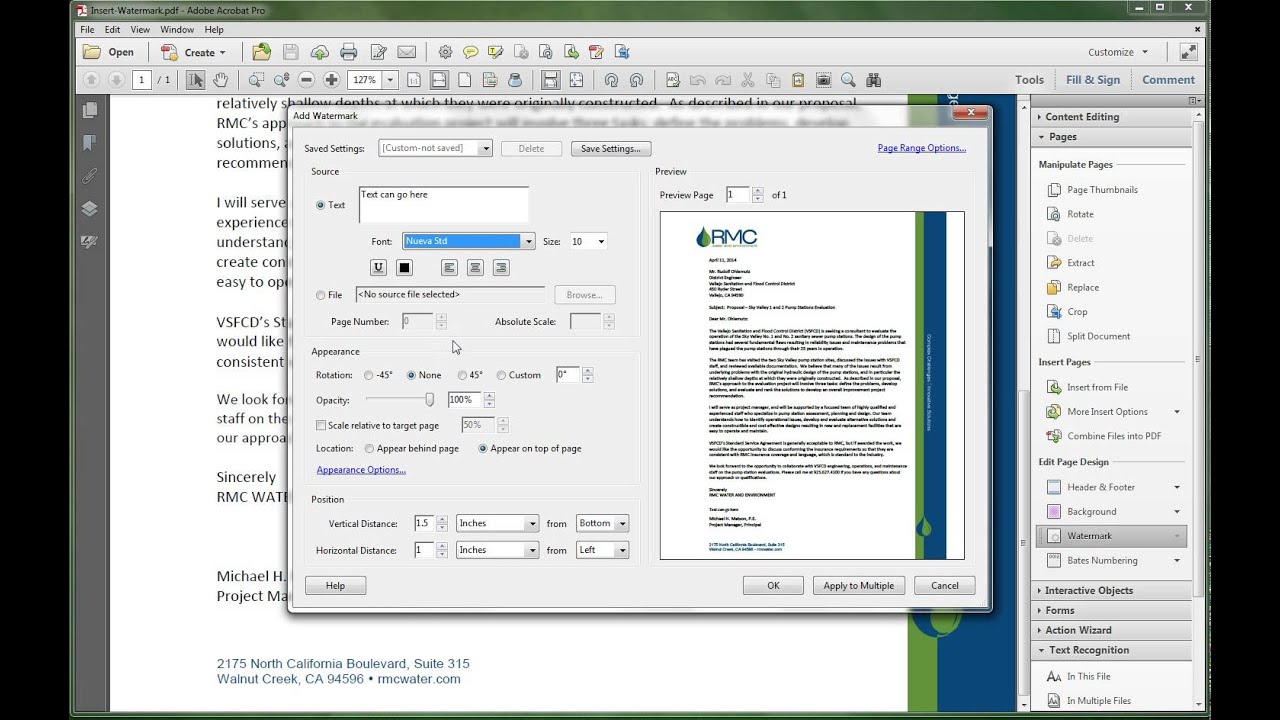Click the Zoom In plus button
1280x720 pixels.
[332, 80]
